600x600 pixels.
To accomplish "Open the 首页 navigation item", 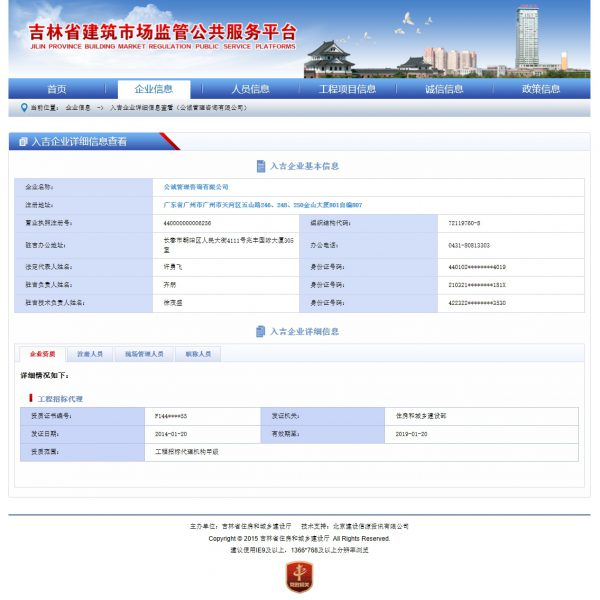I will (x=57, y=89).
